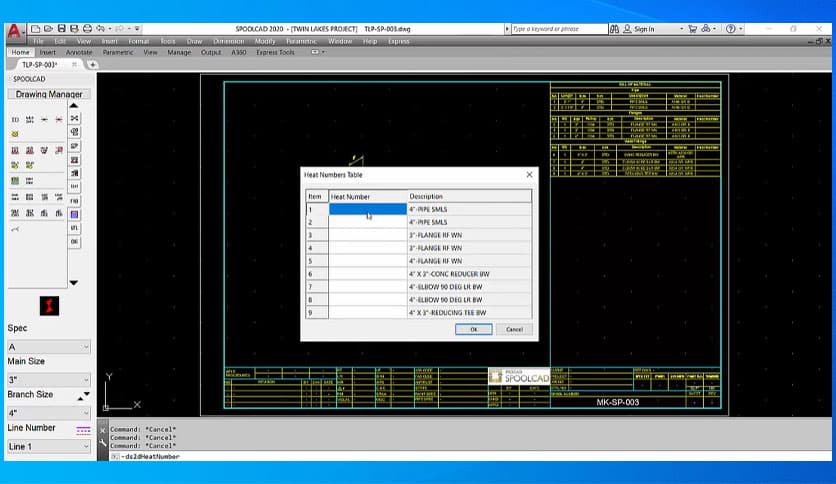Viewport: 836px width, 484px height.
Task: Add a new drawing tab with plus
Action: (x=92, y=64)
